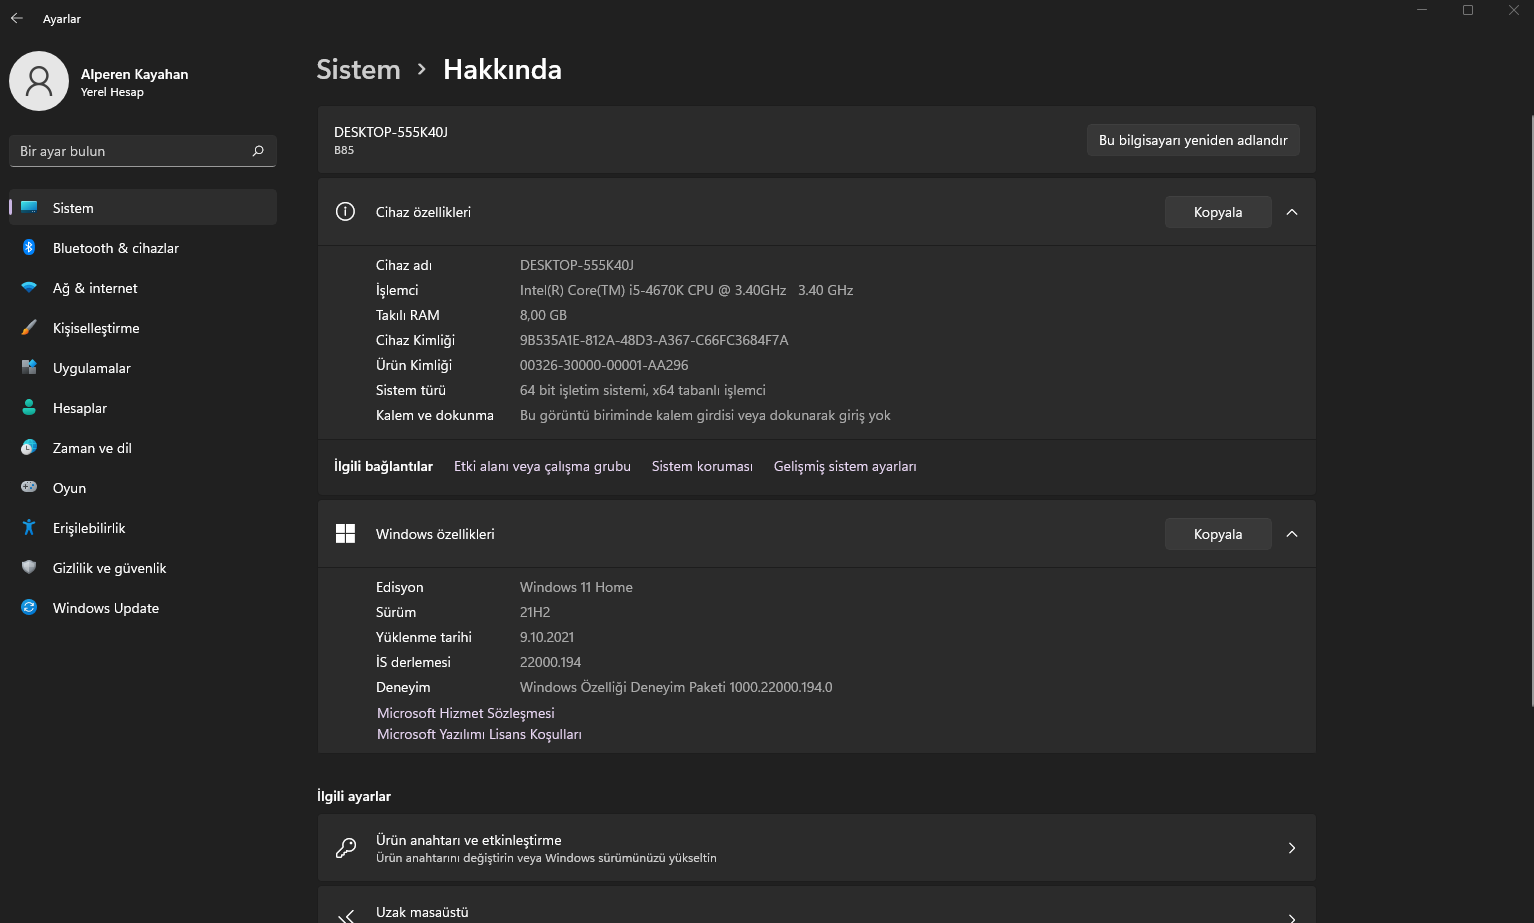Image resolution: width=1534 pixels, height=923 pixels.
Task: Click the Hesaplar person icon
Action: 30,408
